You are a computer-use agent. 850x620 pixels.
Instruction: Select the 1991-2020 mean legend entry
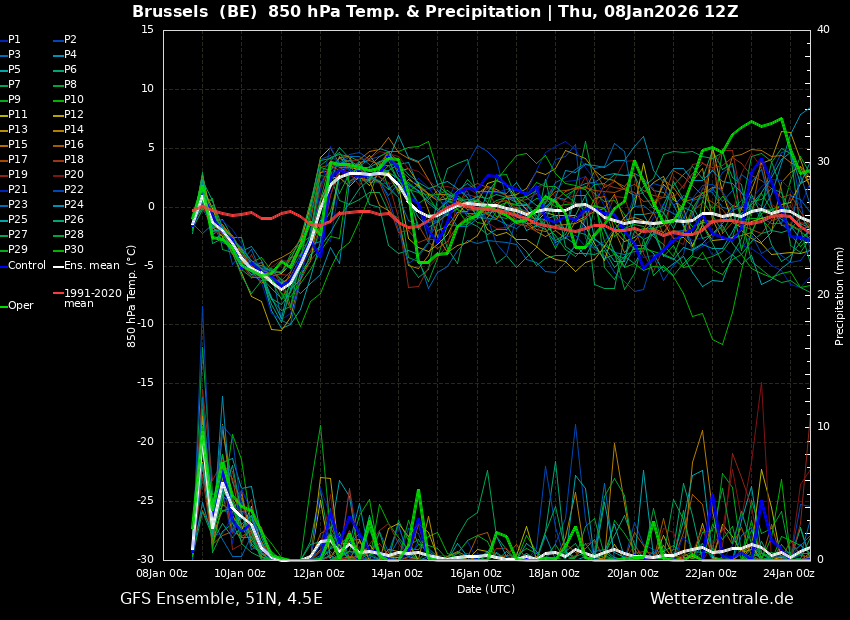[x=92, y=298]
